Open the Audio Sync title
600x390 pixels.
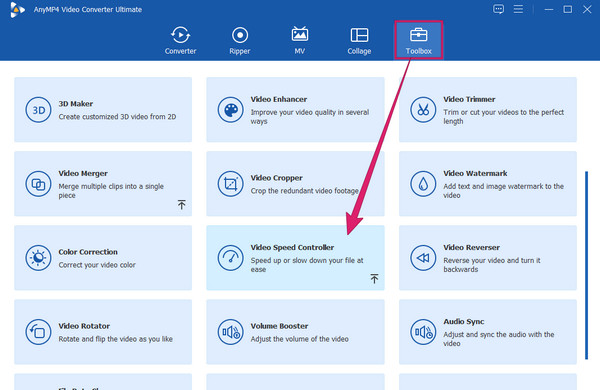pos(464,321)
